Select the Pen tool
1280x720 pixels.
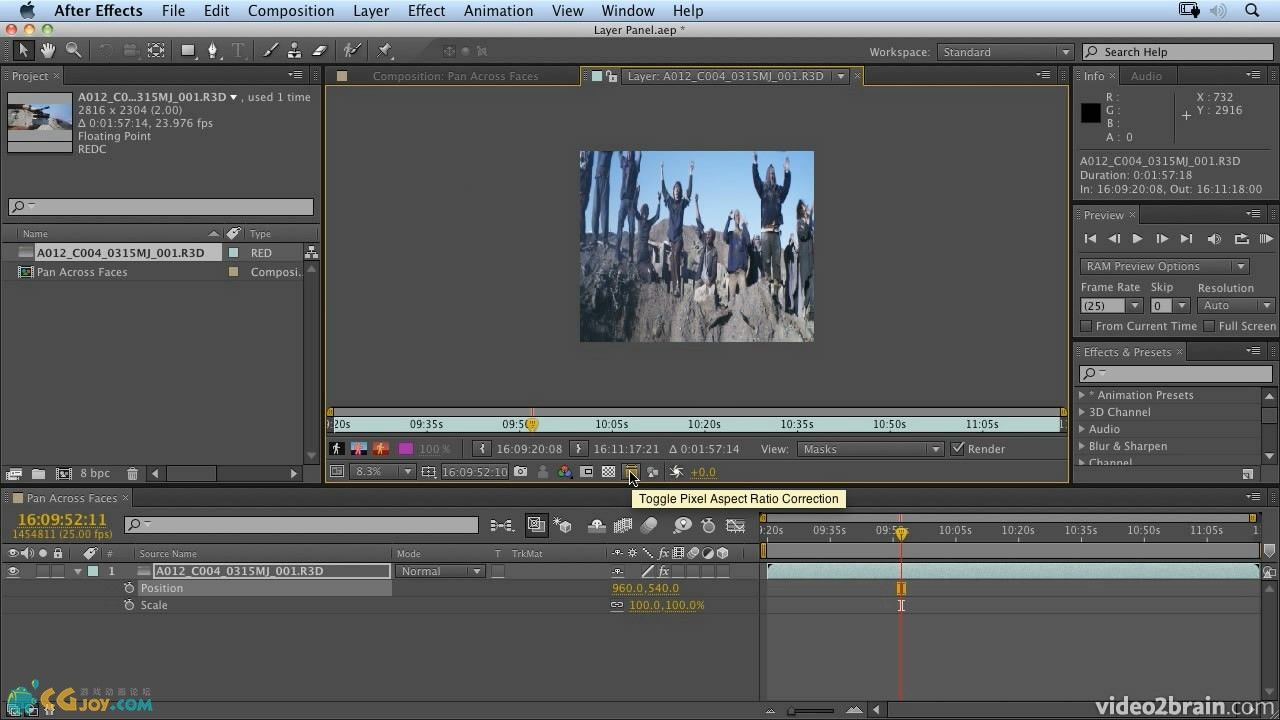click(213, 50)
